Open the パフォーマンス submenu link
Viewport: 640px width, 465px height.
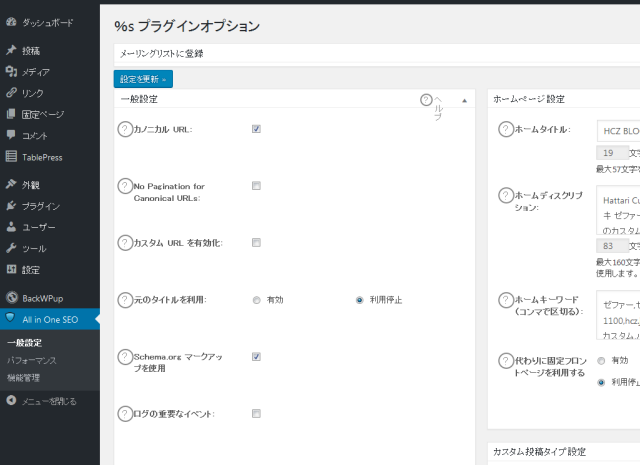[x=32, y=360]
